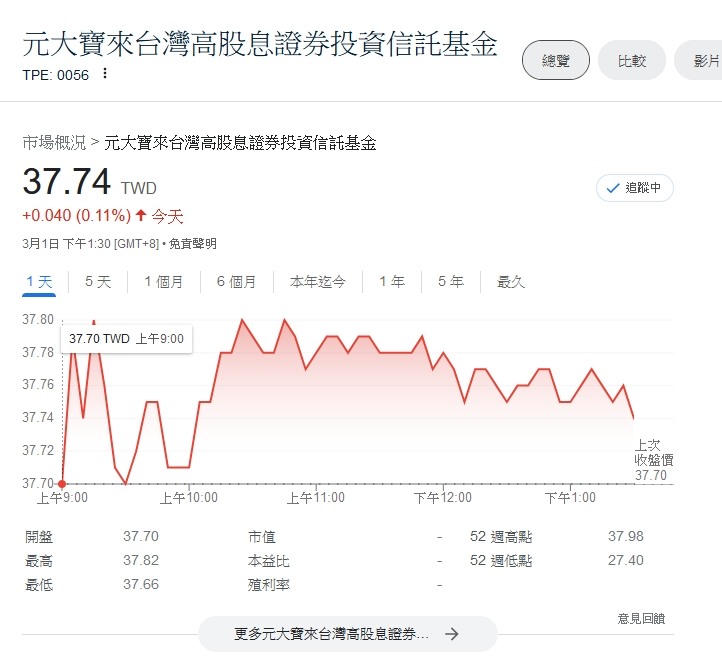Click the 3月1日 下午1:30 timestamp
722x658 pixels.
pos(90,244)
